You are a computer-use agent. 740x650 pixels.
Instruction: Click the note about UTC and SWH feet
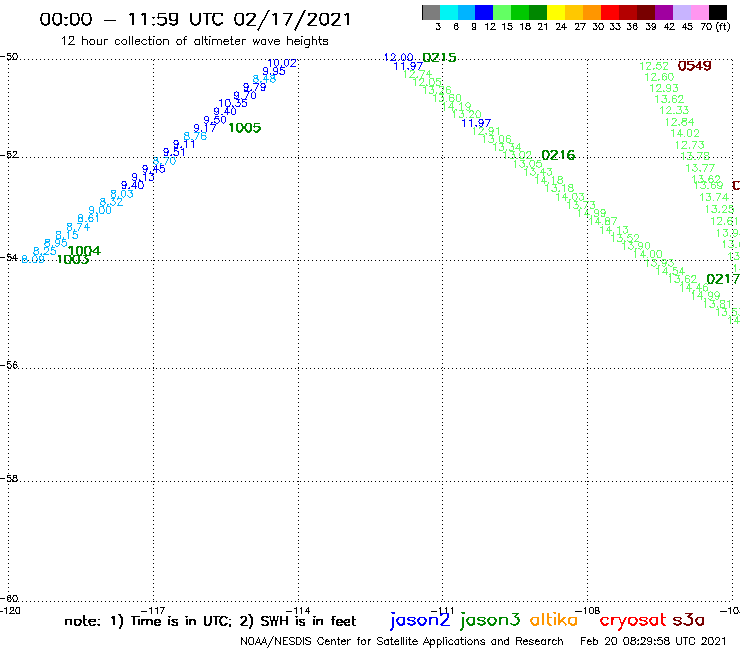[x=210, y=621]
